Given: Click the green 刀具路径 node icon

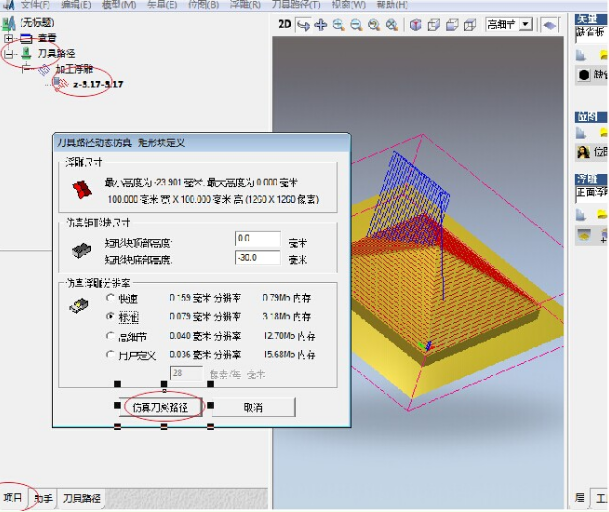Looking at the screenshot, I should click(26, 53).
